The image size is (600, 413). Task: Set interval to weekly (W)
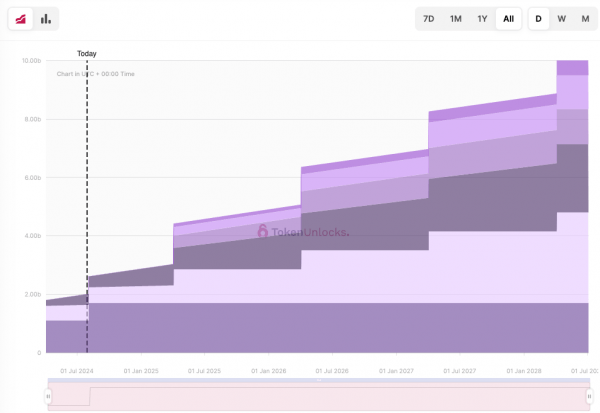[561, 19]
